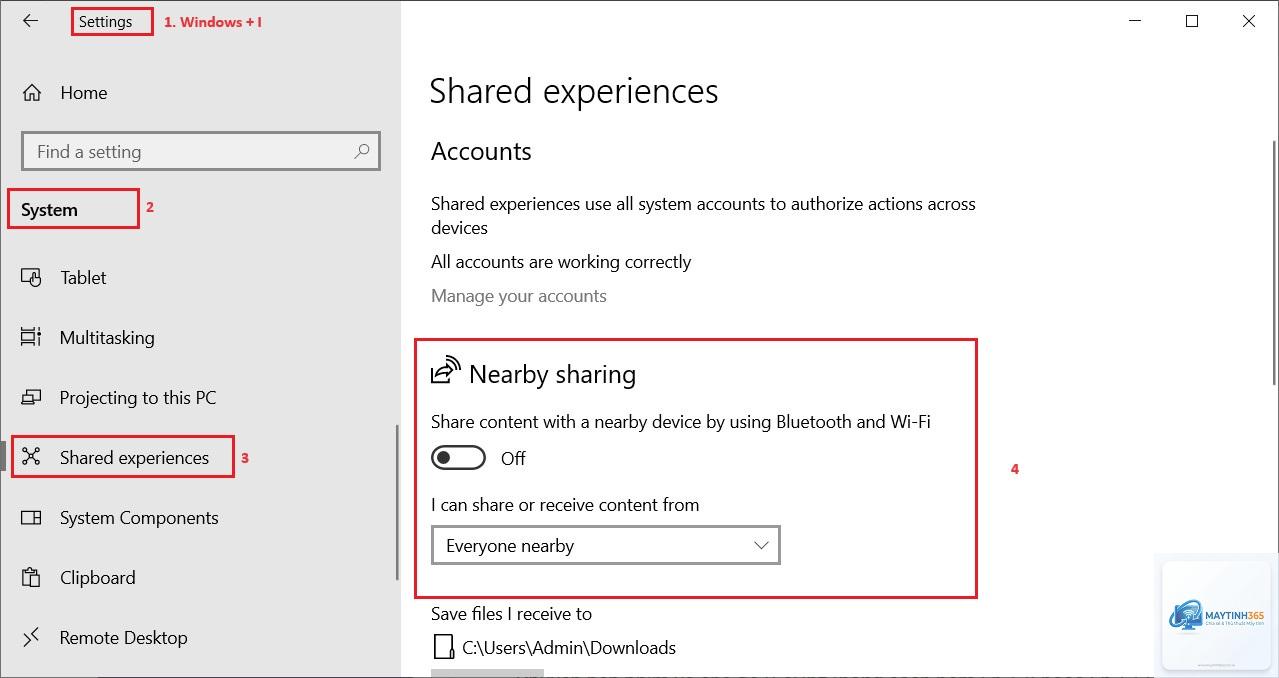Click the Remote Desktop icon
This screenshot has width=1279, height=678.
(31, 637)
